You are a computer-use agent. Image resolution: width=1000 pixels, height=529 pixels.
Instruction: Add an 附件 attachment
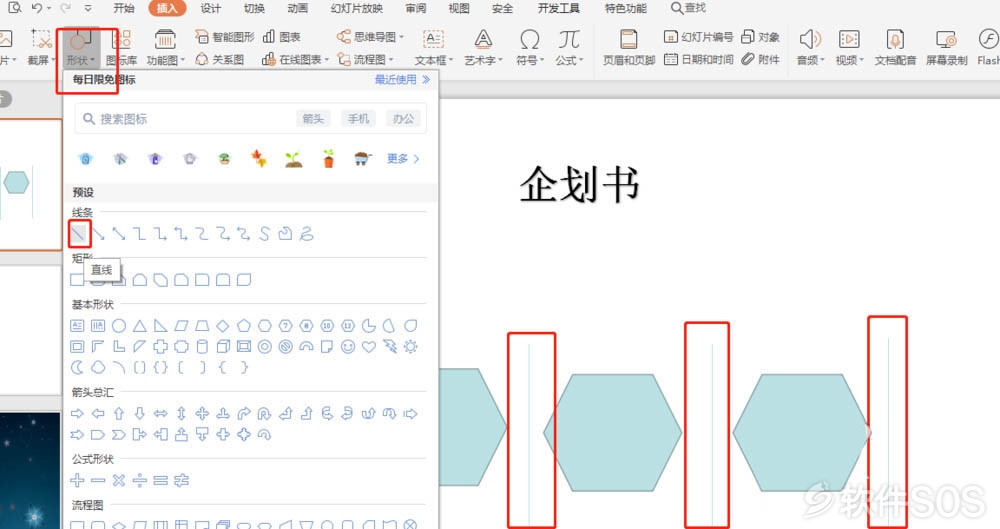761,59
